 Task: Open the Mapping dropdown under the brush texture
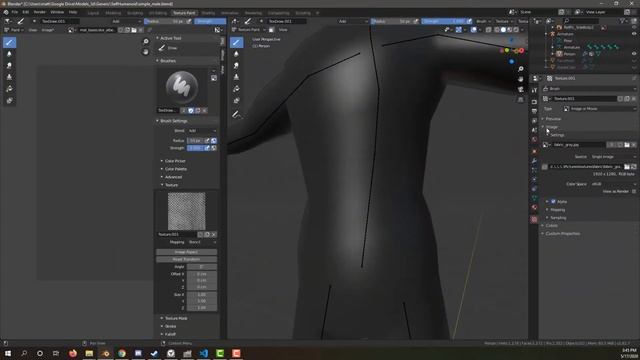[202, 242]
